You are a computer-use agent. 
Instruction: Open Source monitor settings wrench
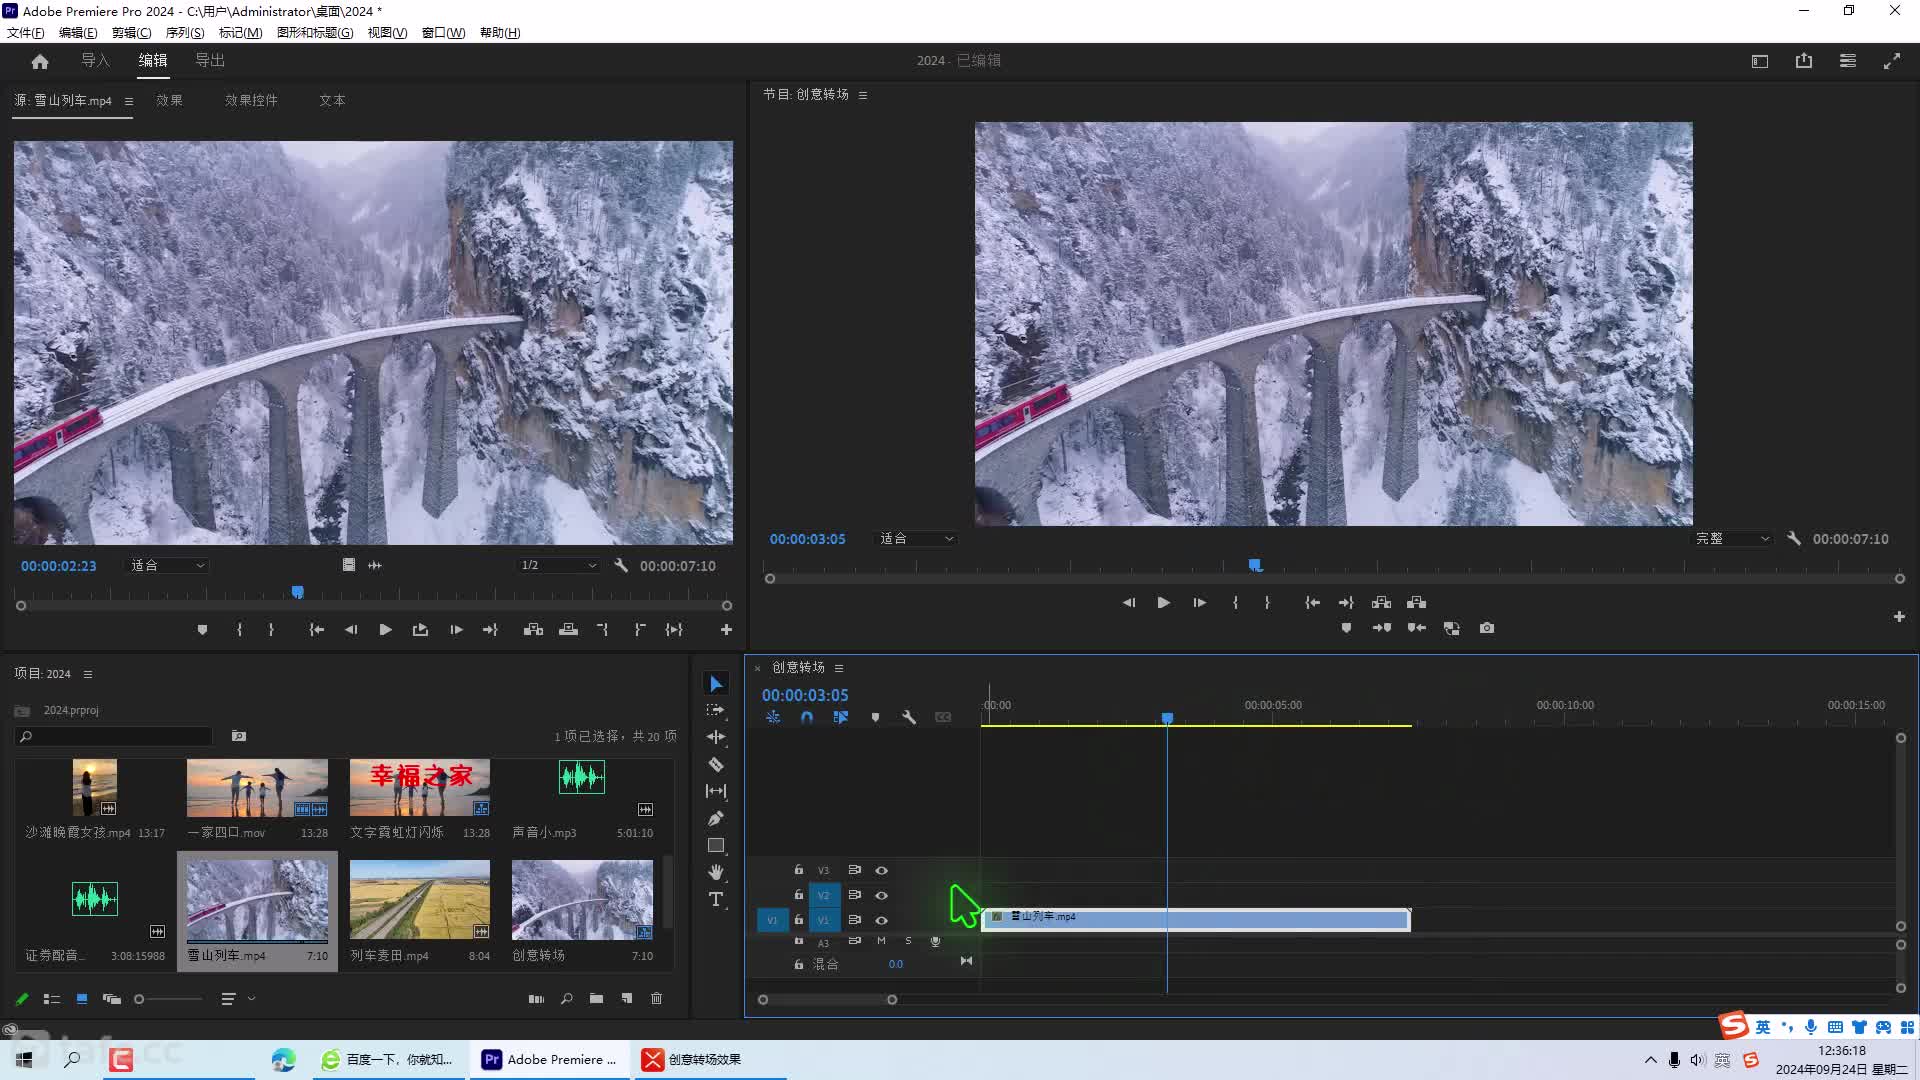coord(621,565)
